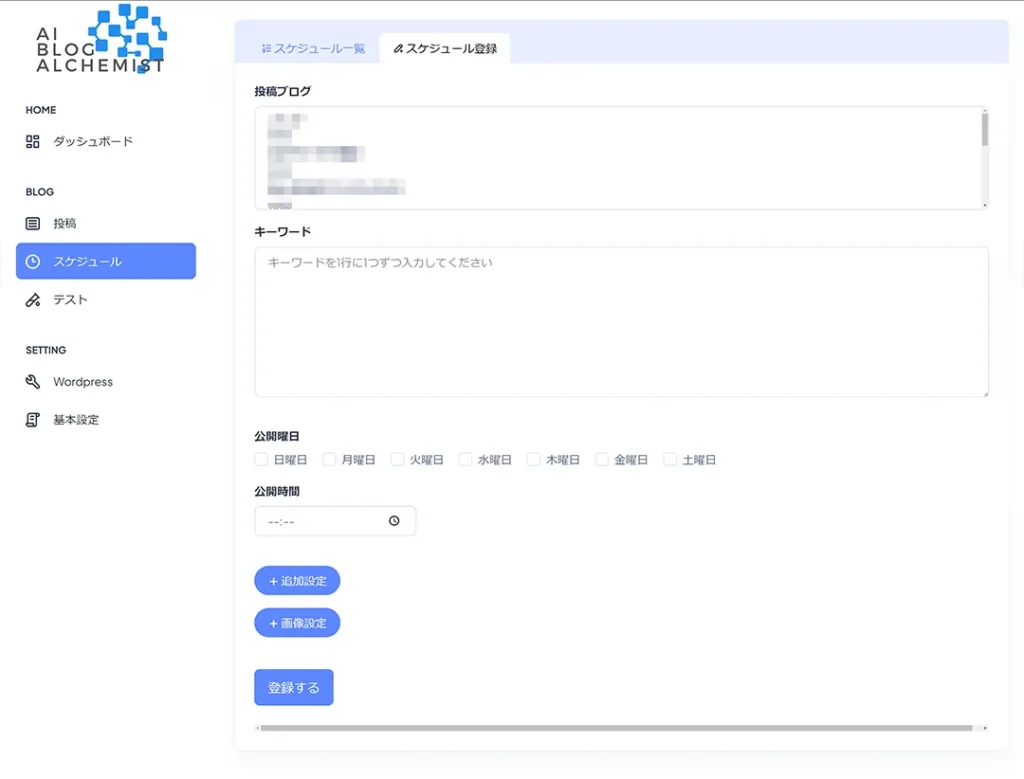Click the wrench icon next to Wordpress
The image size is (1024, 779).
[31, 381]
